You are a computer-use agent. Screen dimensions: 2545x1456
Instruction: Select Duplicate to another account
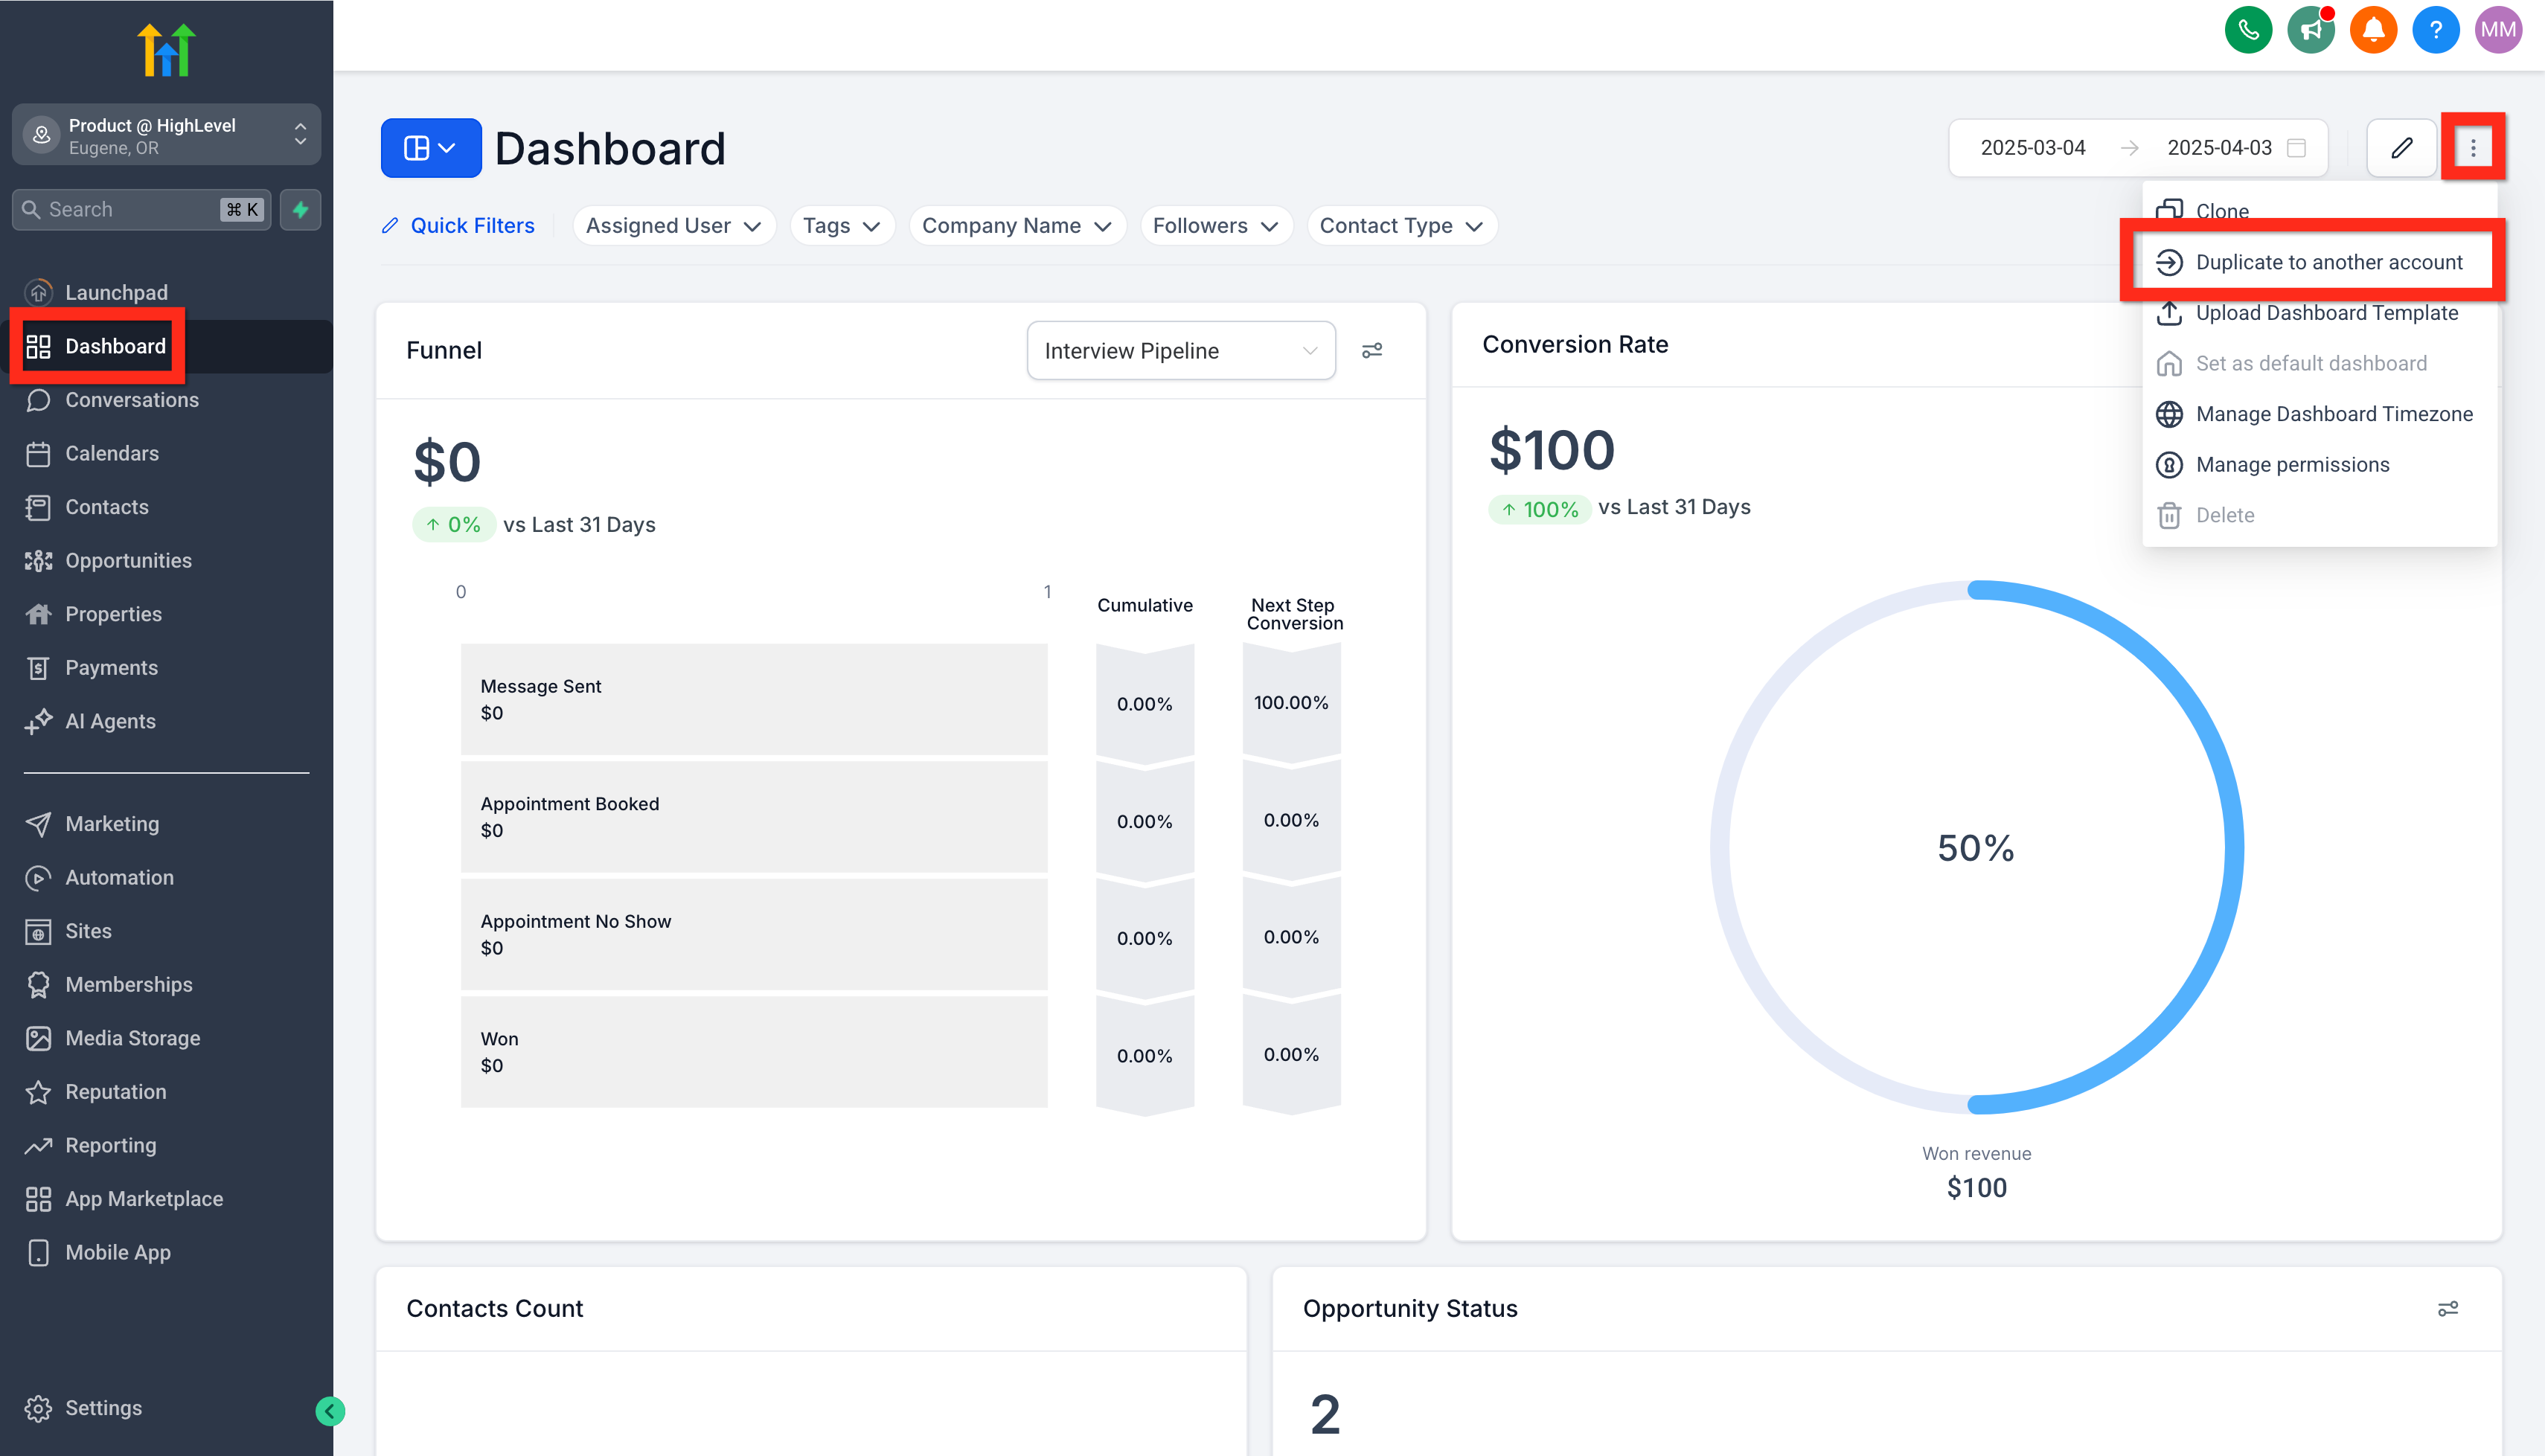tap(2328, 262)
